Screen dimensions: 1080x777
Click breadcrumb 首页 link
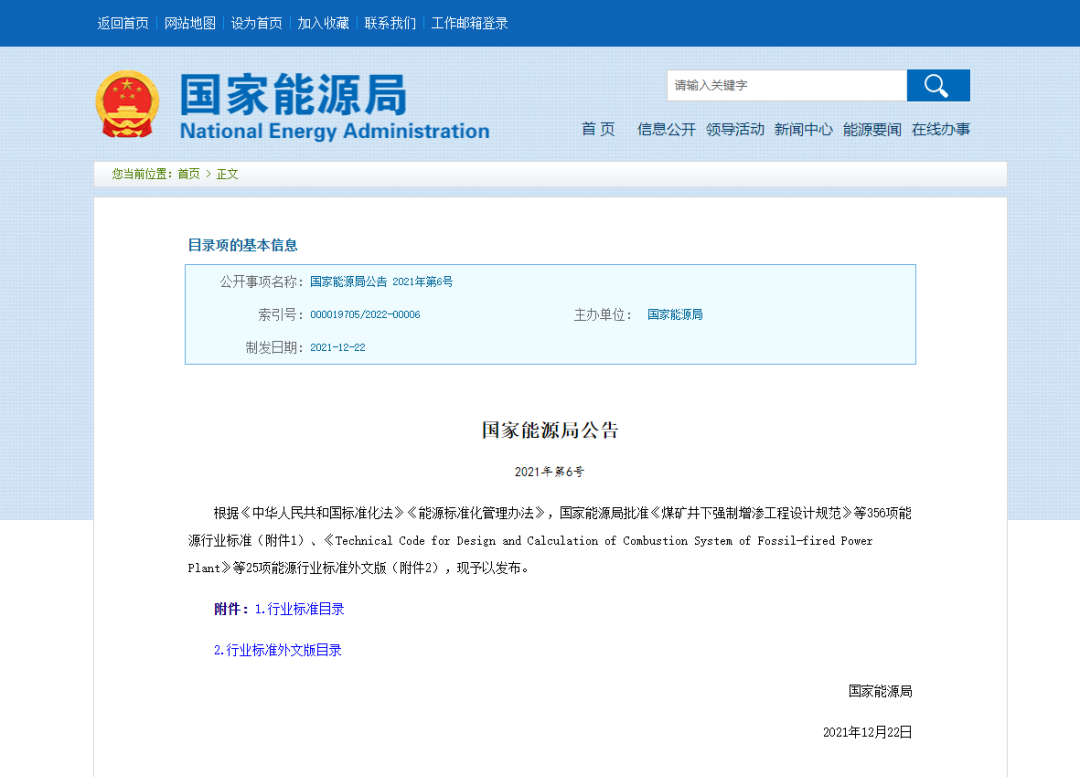click(x=189, y=174)
